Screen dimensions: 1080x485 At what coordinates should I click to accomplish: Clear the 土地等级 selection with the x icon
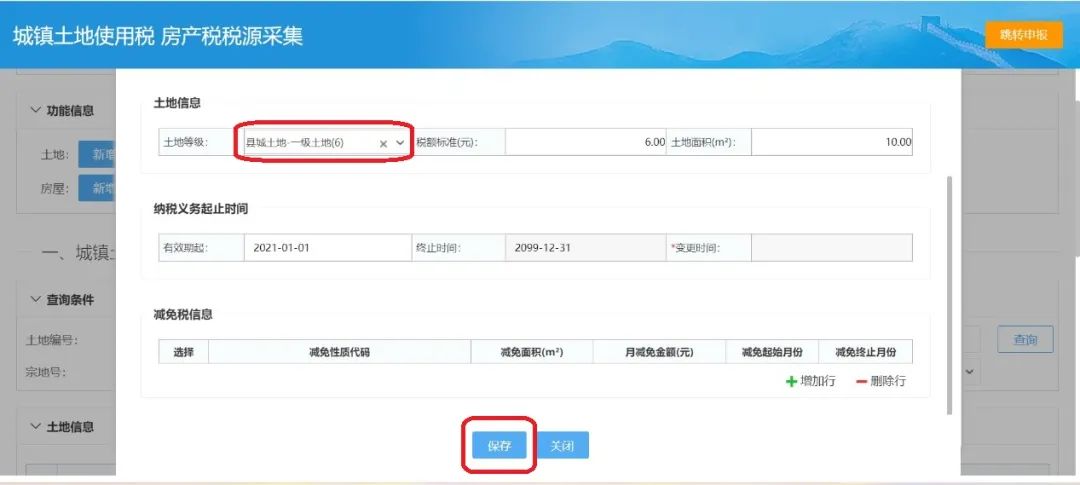tap(384, 143)
